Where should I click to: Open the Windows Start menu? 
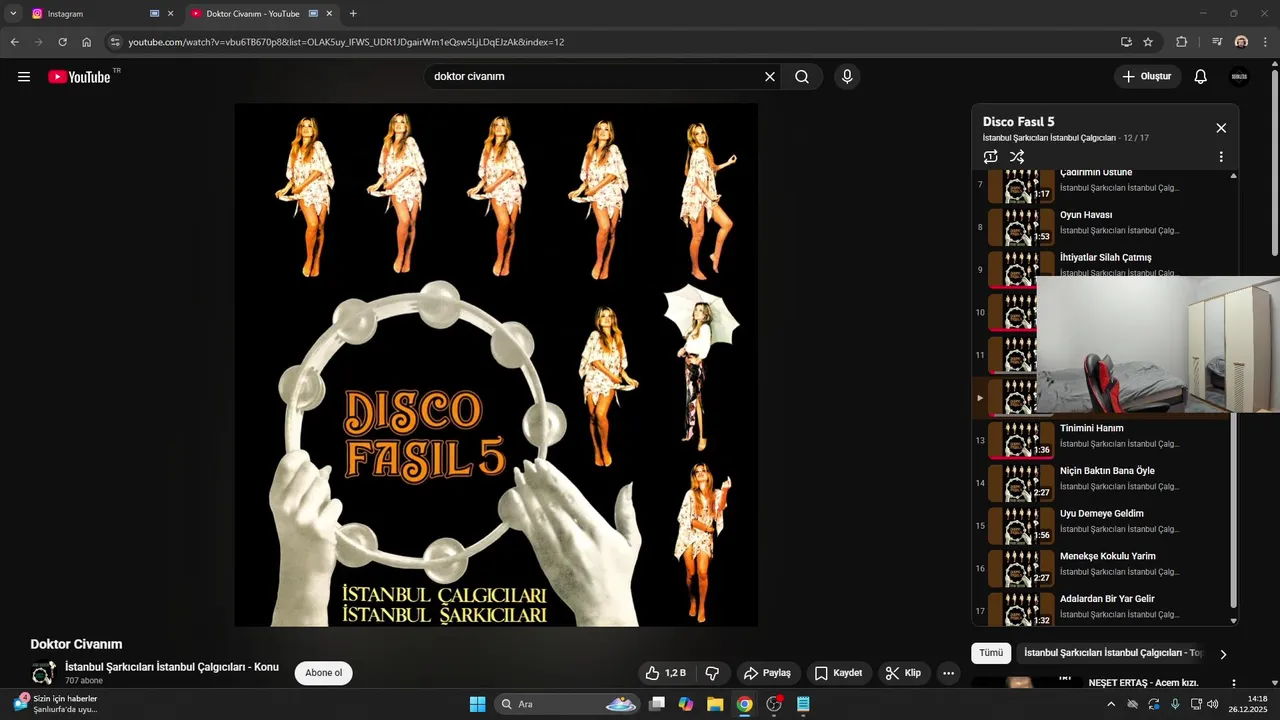(477, 704)
